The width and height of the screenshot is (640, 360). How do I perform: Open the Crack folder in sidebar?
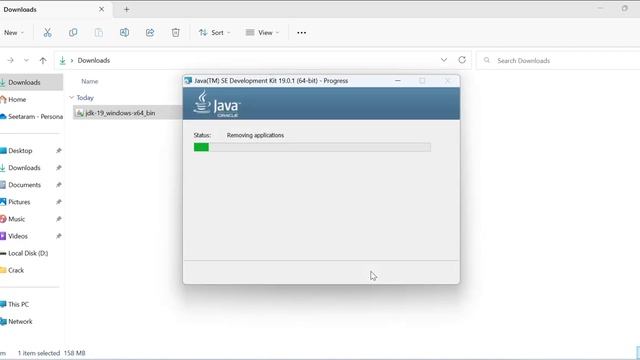pos(16,270)
